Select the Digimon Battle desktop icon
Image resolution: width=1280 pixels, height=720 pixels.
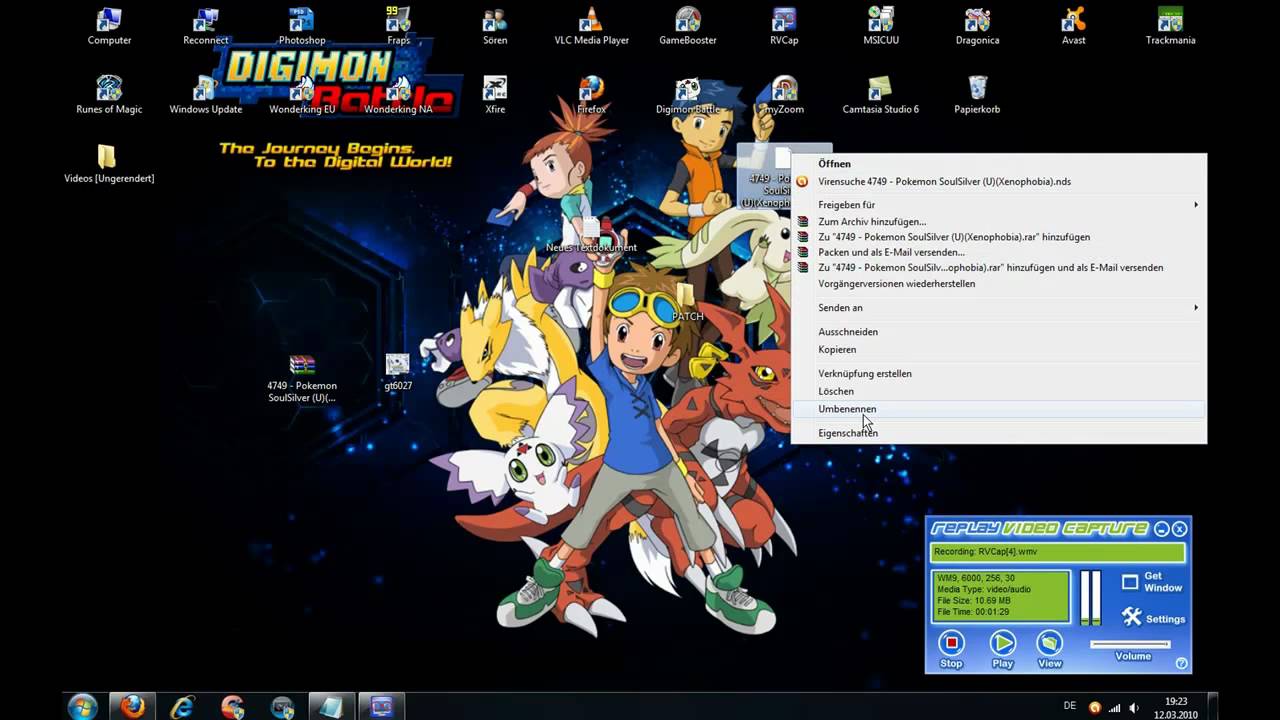[688, 95]
